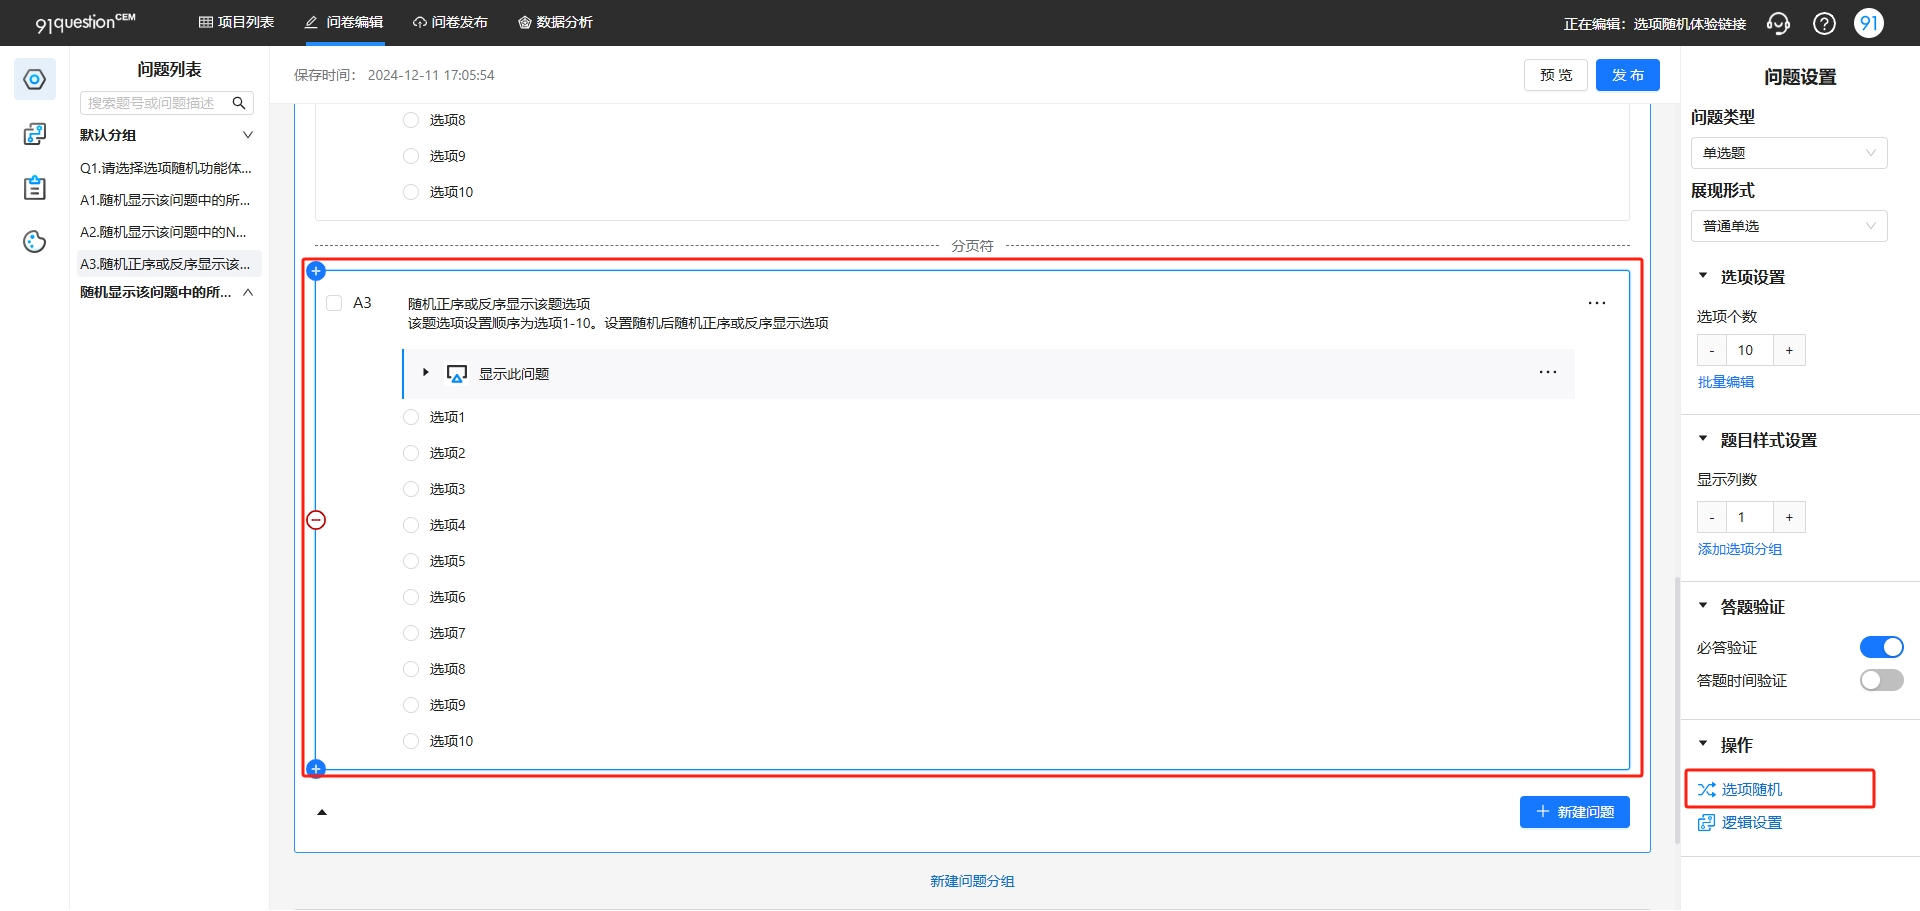
Task: Check the A3 question checkbox
Action: (x=334, y=303)
